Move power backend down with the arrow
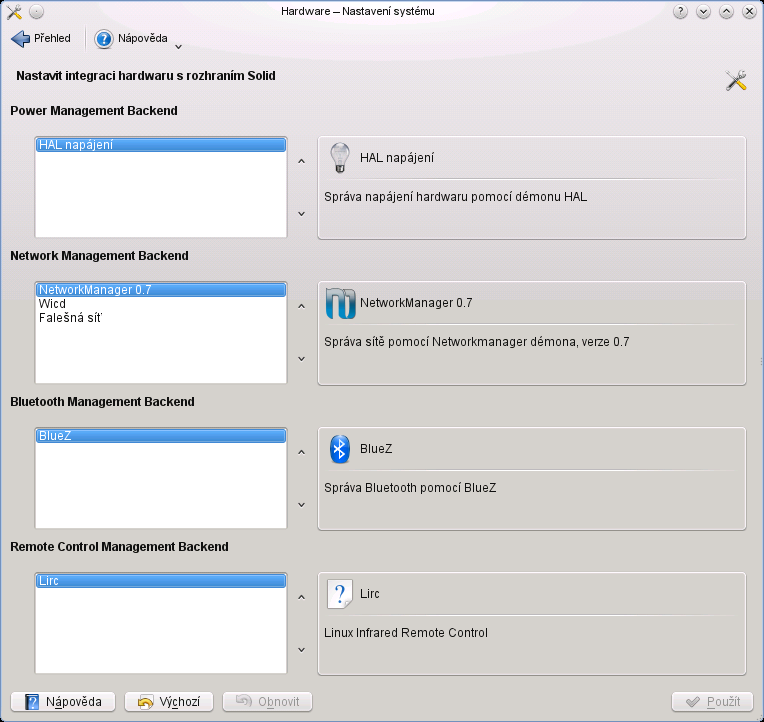 pos(302,214)
